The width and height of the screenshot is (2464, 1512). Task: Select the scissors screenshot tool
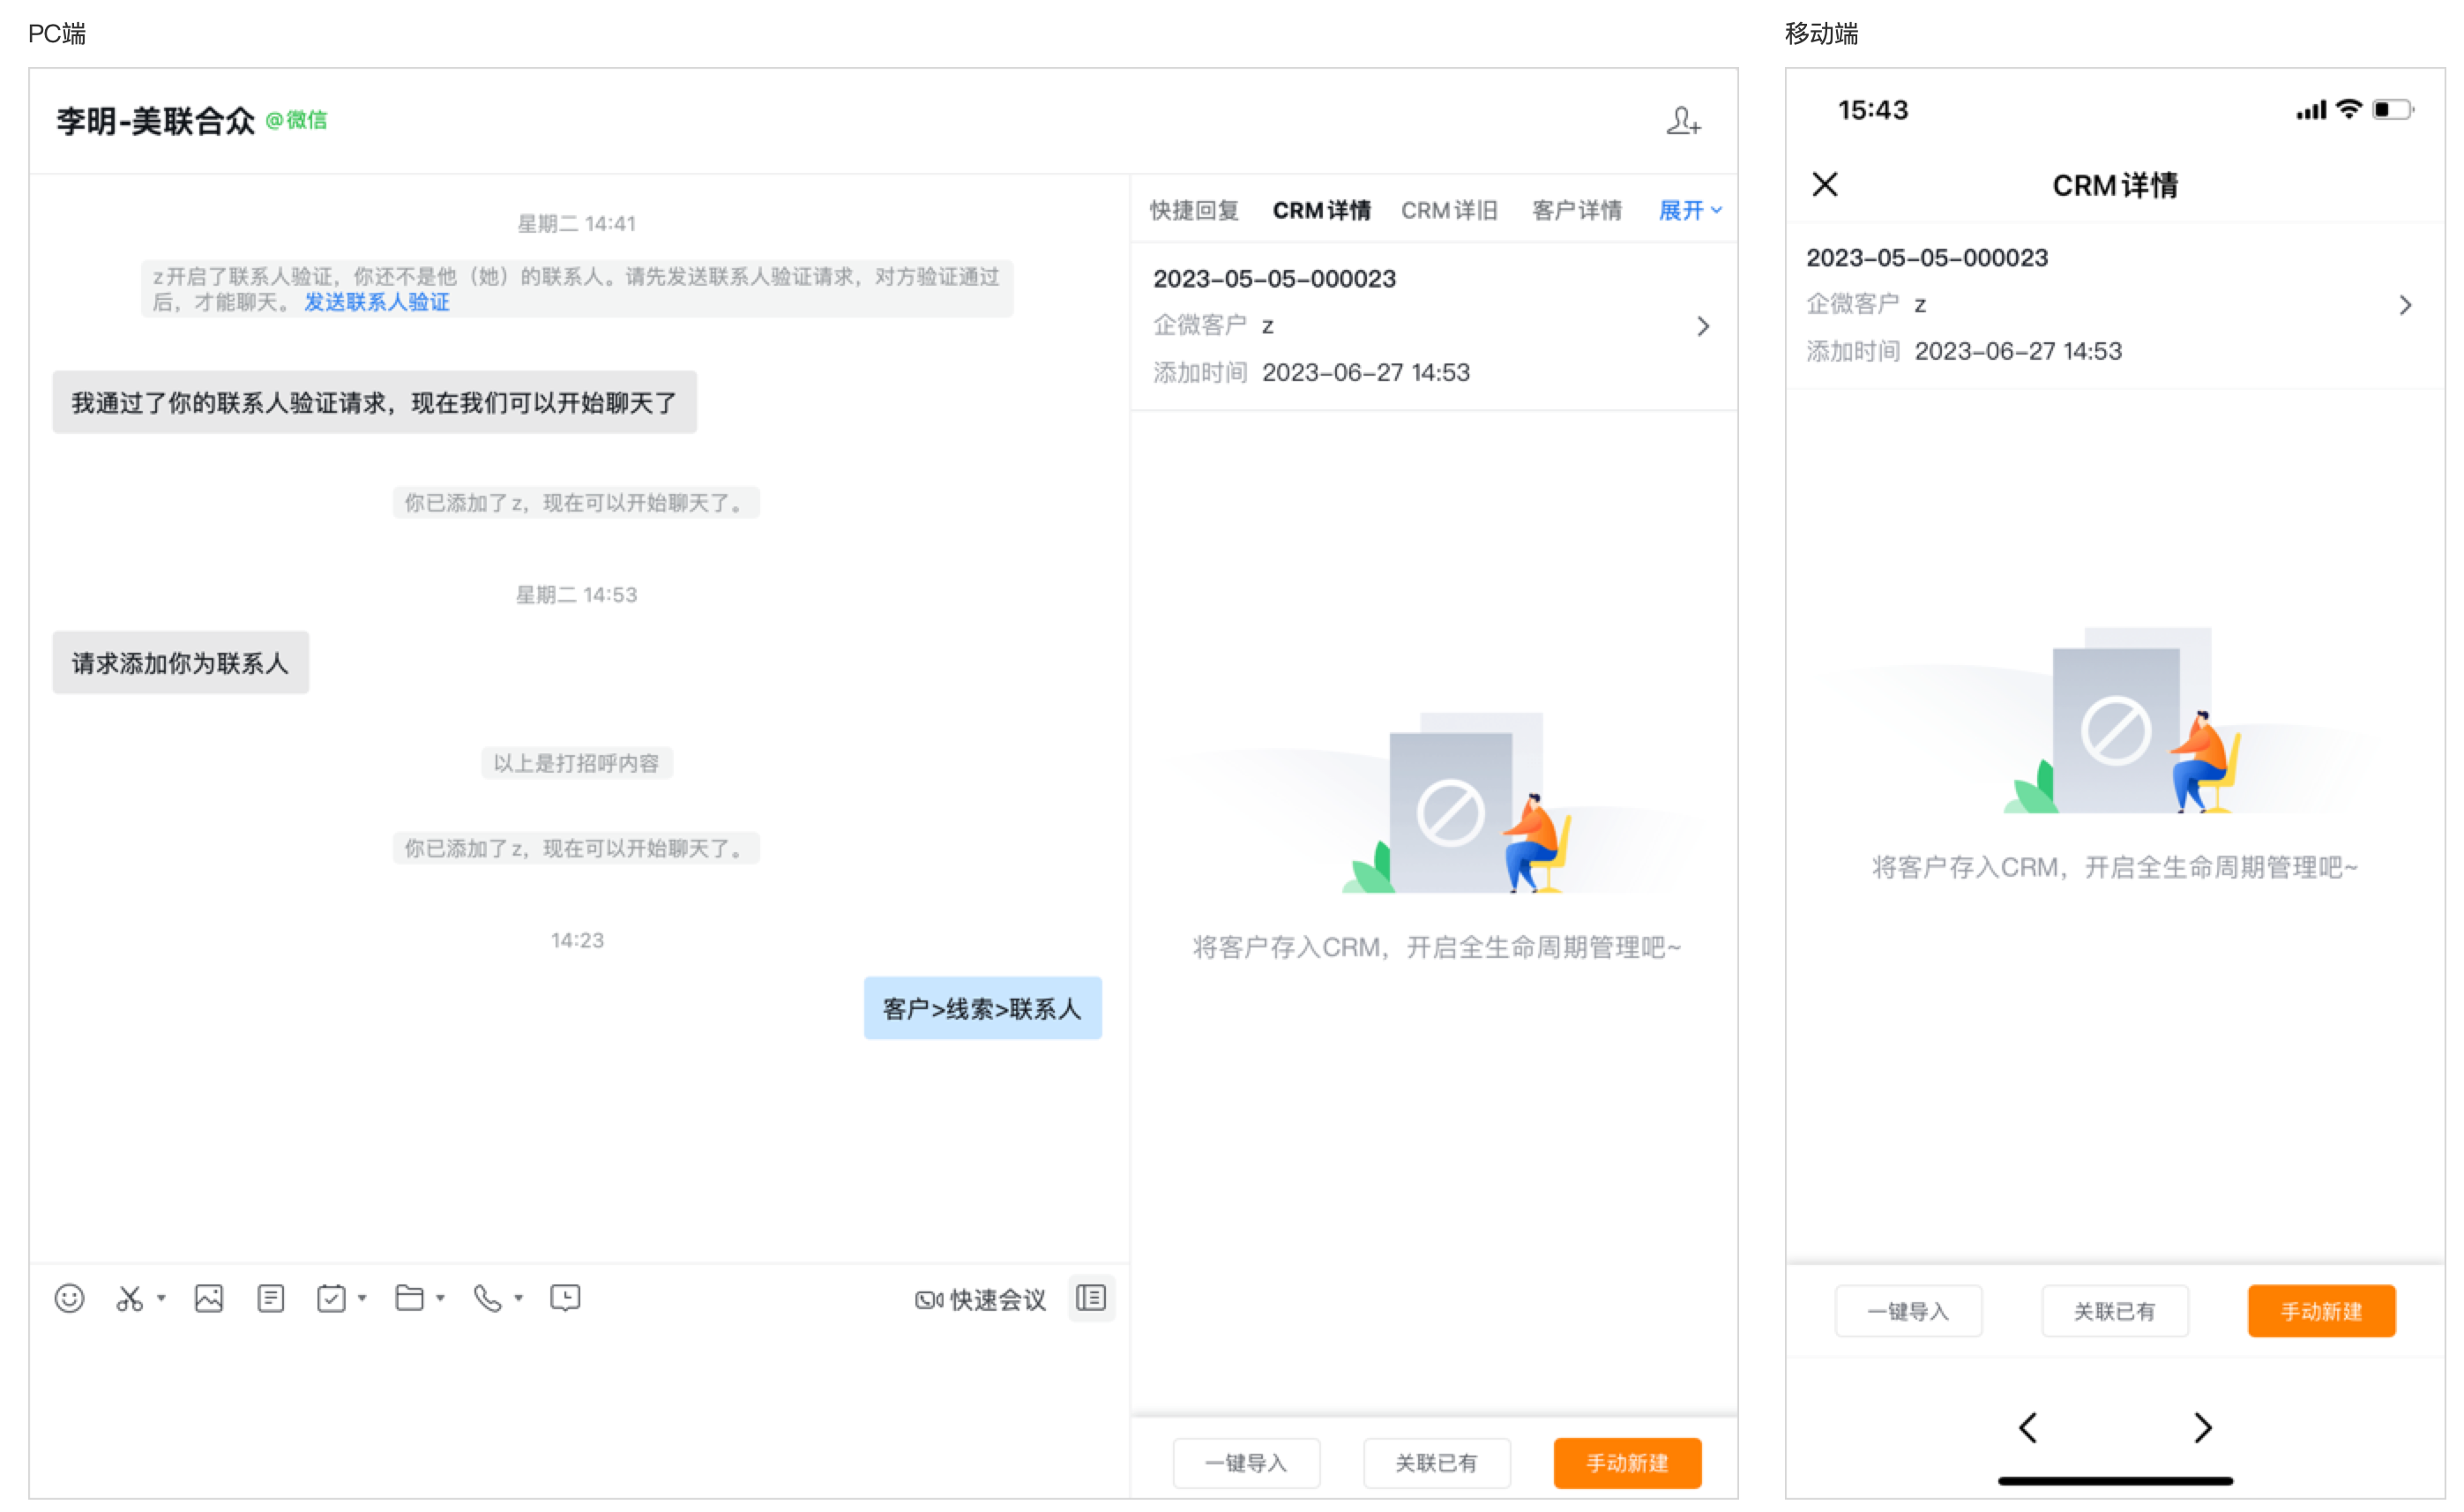coord(129,1298)
